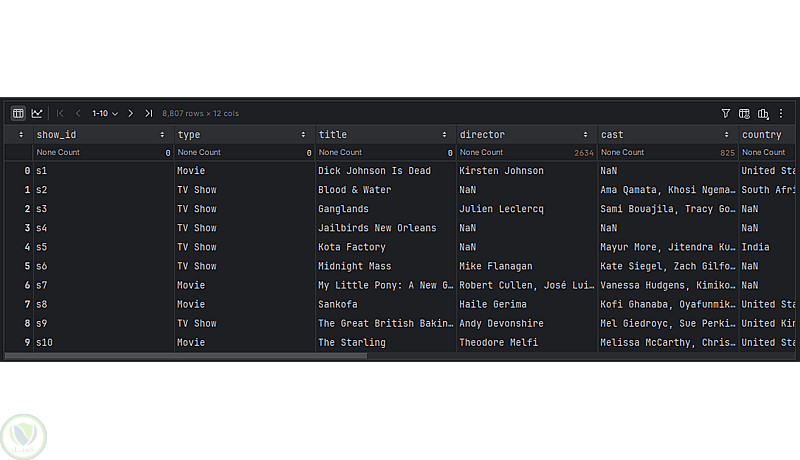The height and width of the screenshot is (460, 800).
Task: Select the cell 'Midnight Mass'
Action: pos(354,266)
